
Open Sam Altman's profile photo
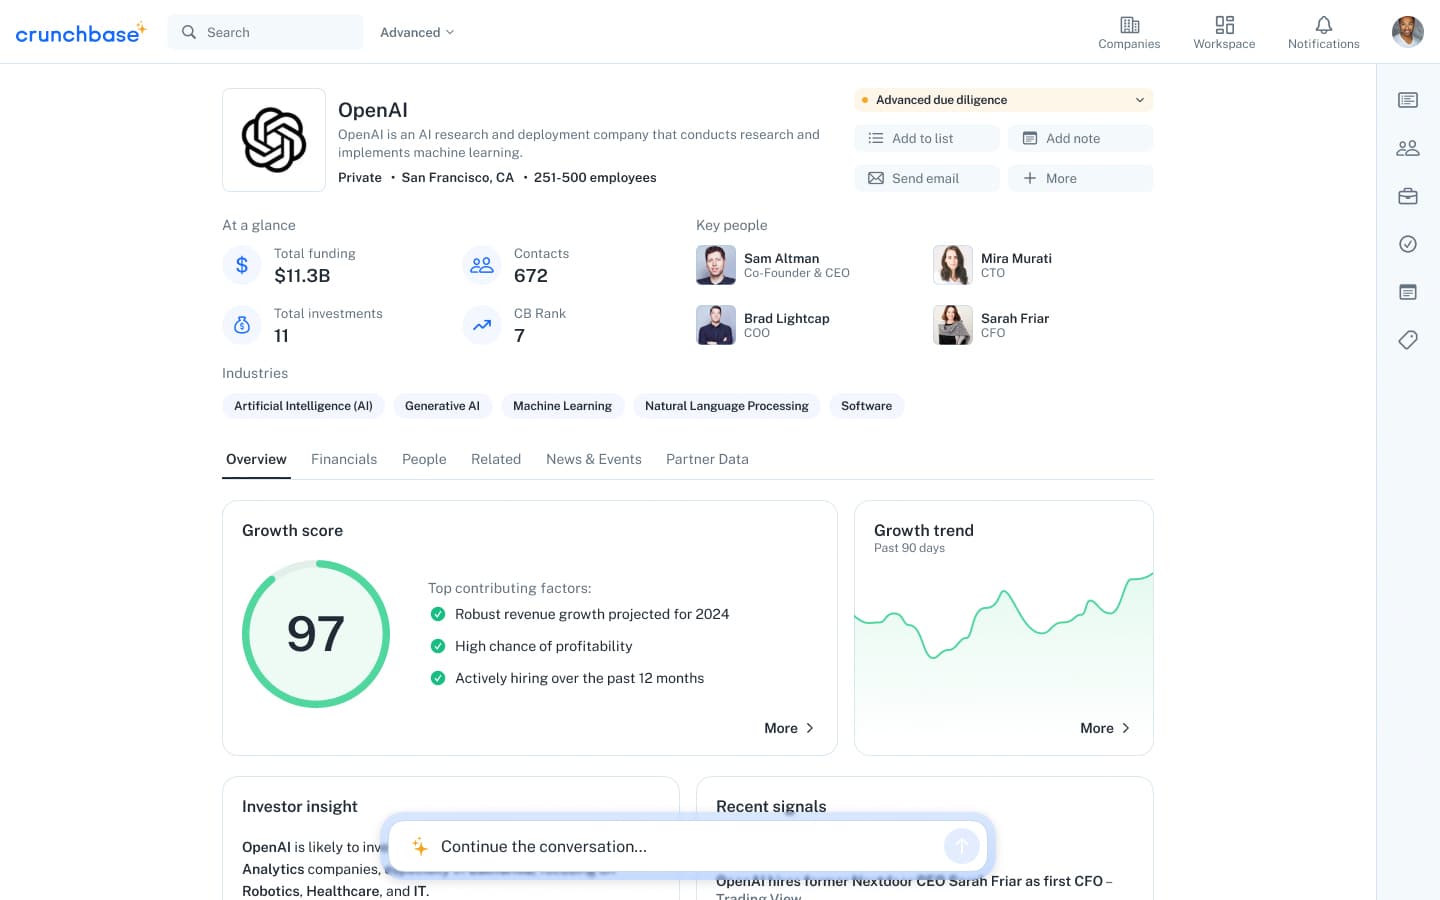pyautogui.click(x=716, y=265)
